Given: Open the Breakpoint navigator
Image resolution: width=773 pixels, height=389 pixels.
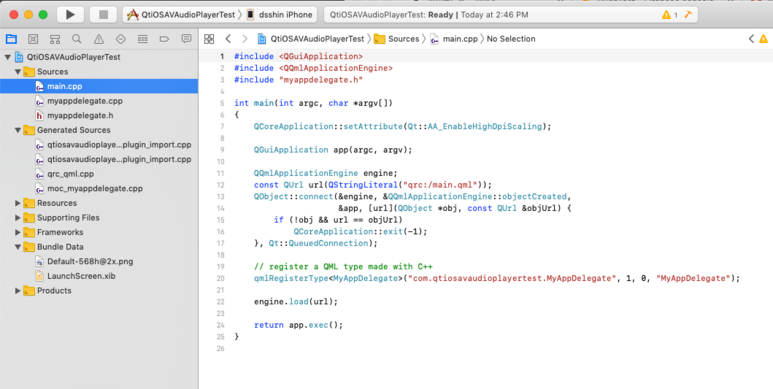Looking at the screenshot, I should 164,39.
